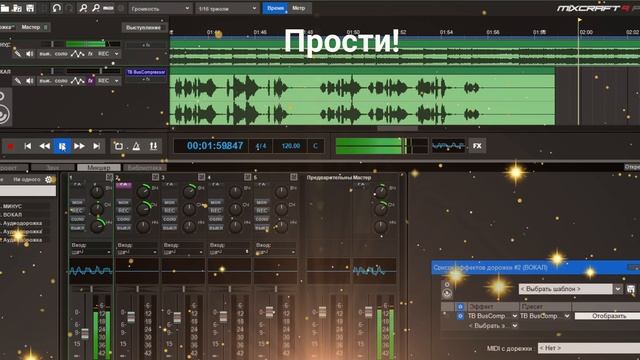Toggle loop mode icon
The image size is (640, 360).
coord(119,146)
